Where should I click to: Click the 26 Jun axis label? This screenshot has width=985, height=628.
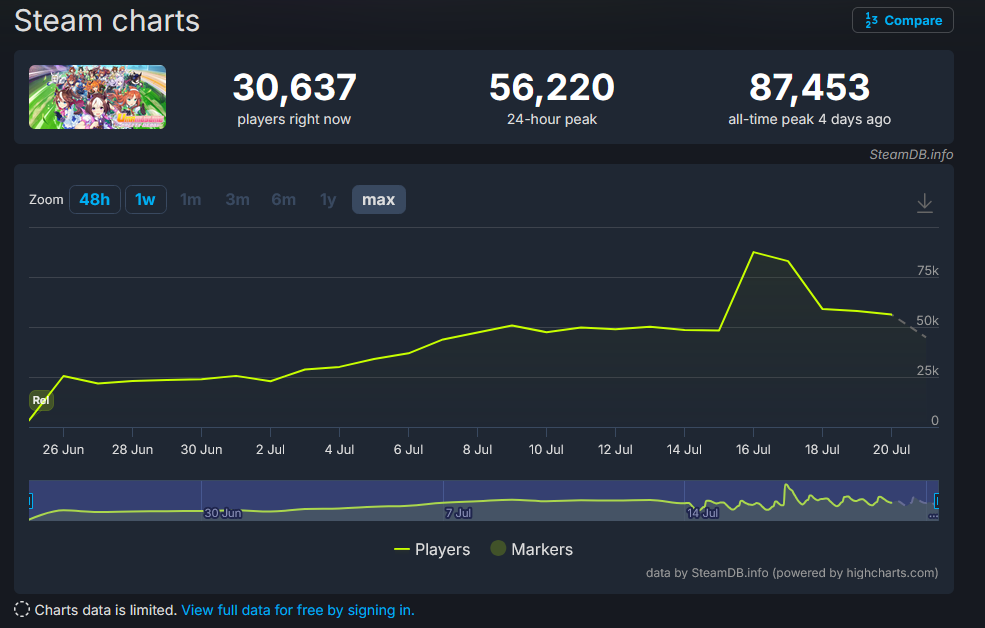click(x=63, y=450)
